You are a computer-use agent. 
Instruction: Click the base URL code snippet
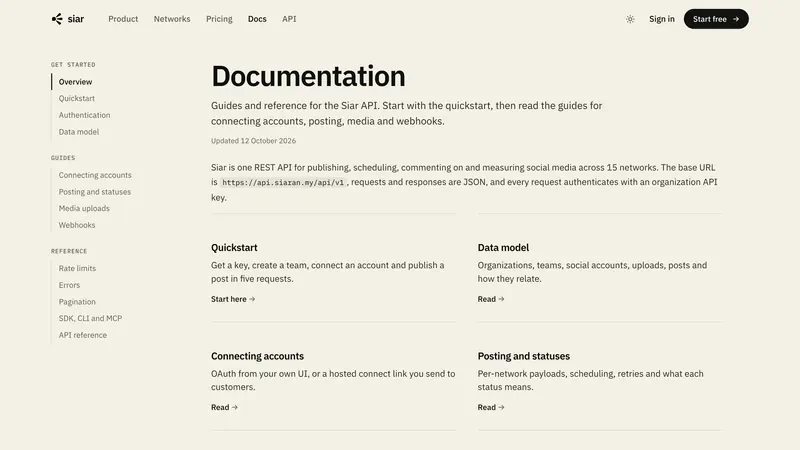point(283,182)
